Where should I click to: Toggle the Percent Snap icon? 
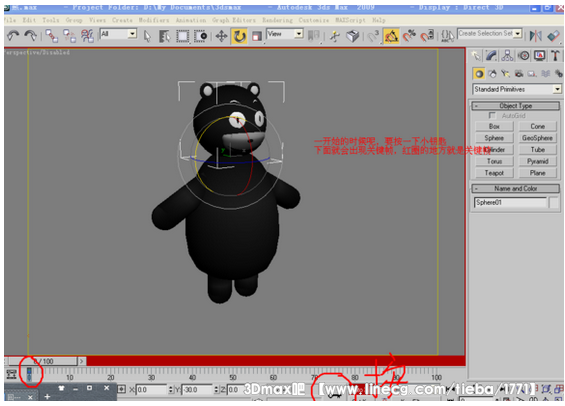click(x=409, y=36)
